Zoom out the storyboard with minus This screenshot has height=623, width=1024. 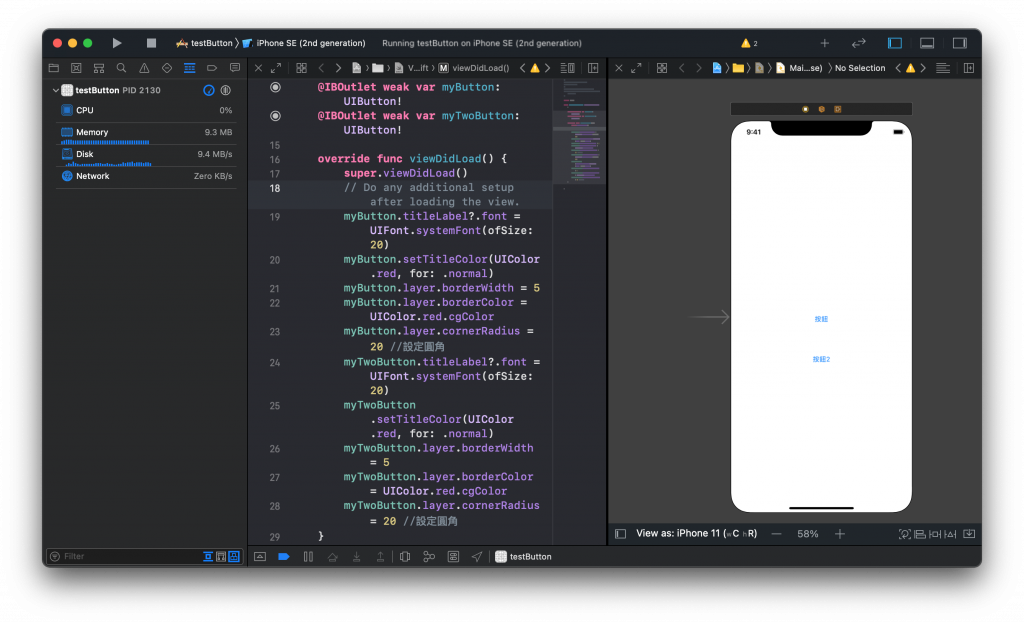[x=776, y=534]
